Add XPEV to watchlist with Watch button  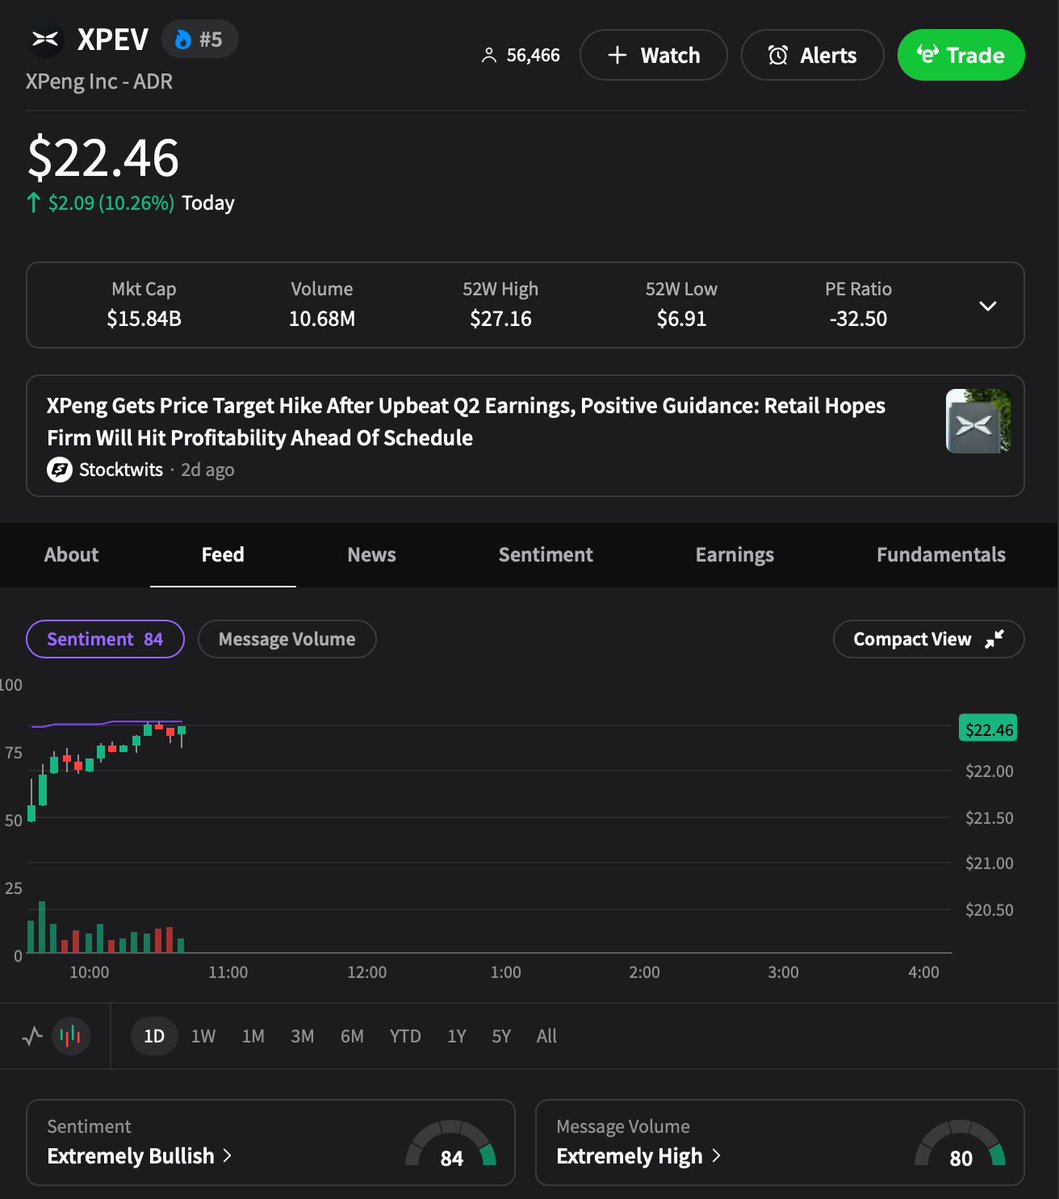pos(654,55)
